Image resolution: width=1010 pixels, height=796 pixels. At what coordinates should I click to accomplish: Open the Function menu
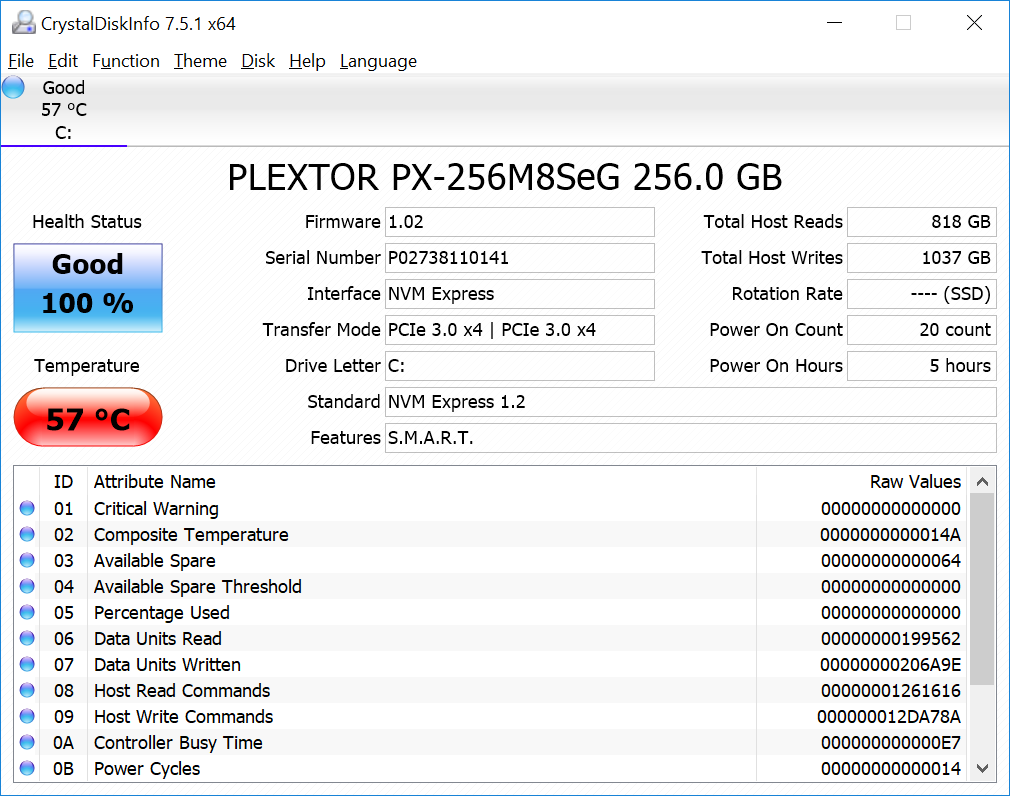click(x=126, y=61)
